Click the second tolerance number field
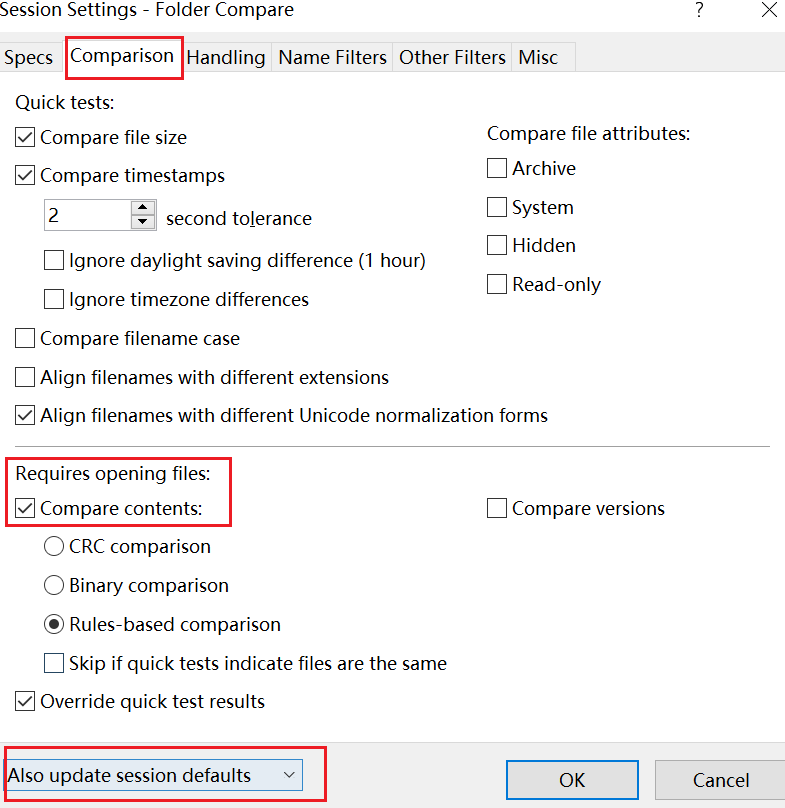The width and height of the screenshot is (785, 808). point(88,215)
